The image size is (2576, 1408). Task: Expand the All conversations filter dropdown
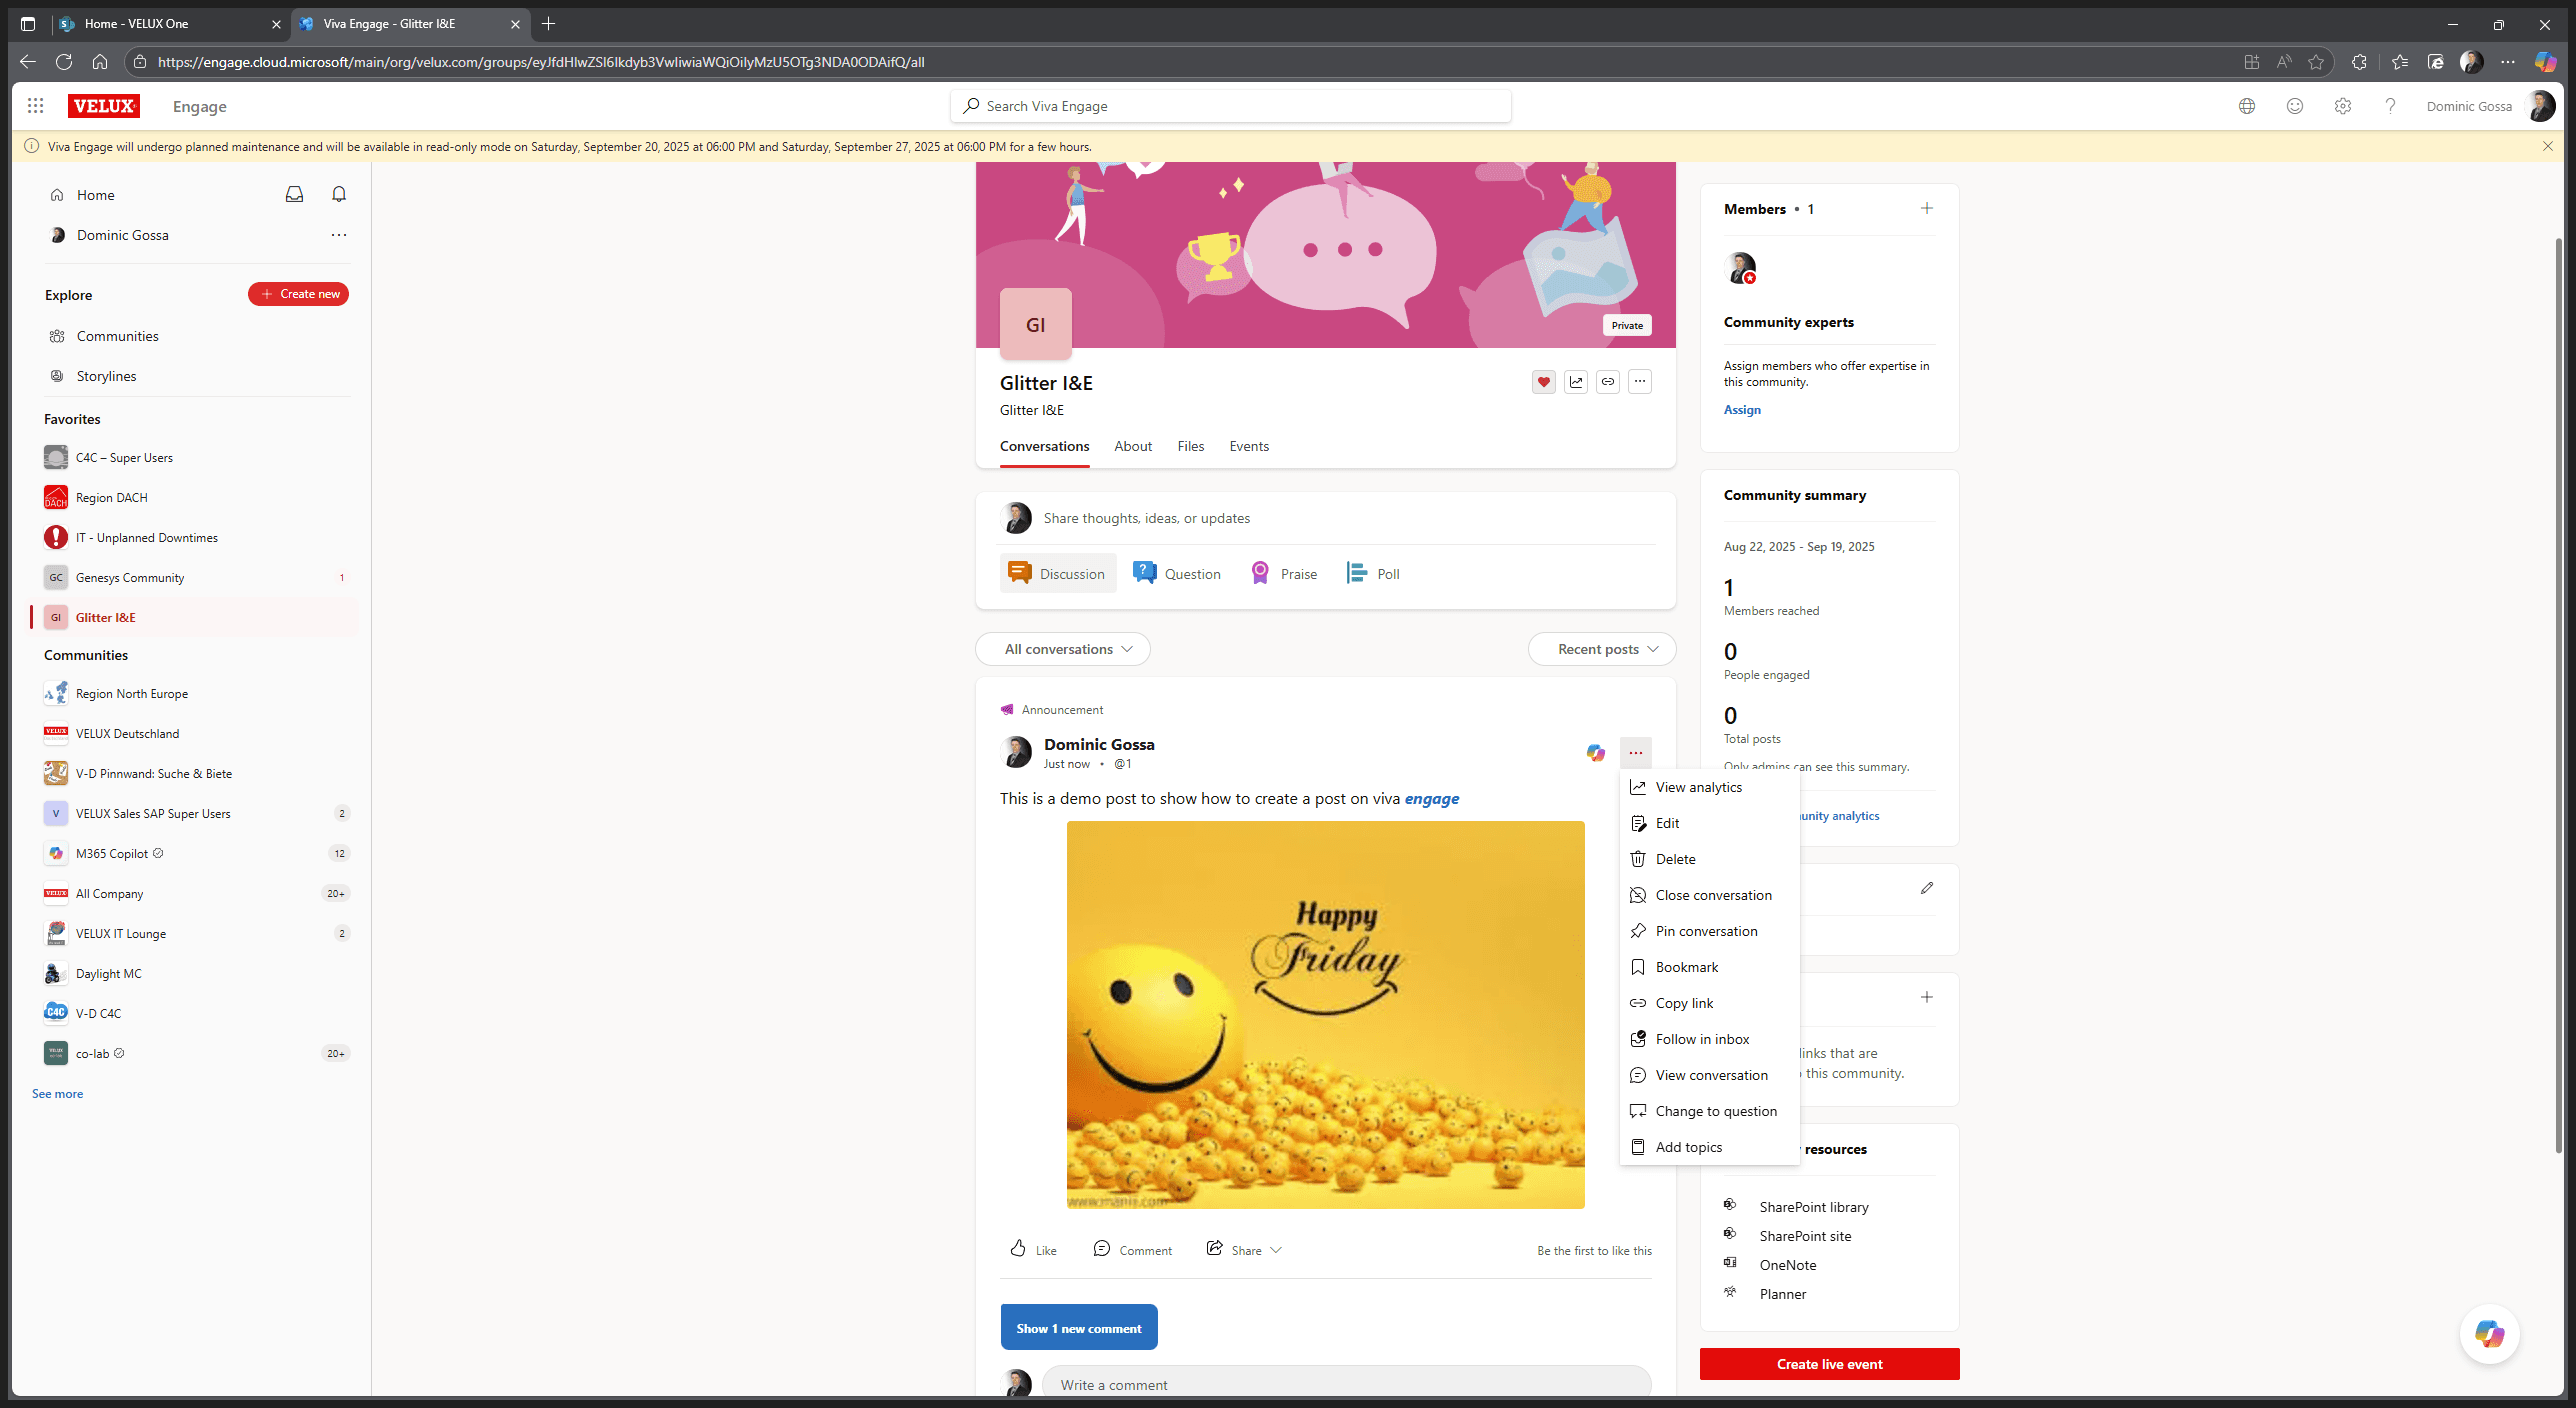click(x=1063, y=649)
